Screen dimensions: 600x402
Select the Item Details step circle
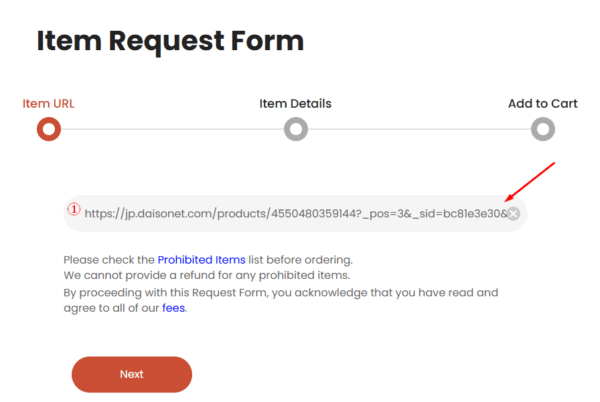(x=295, y=129)
